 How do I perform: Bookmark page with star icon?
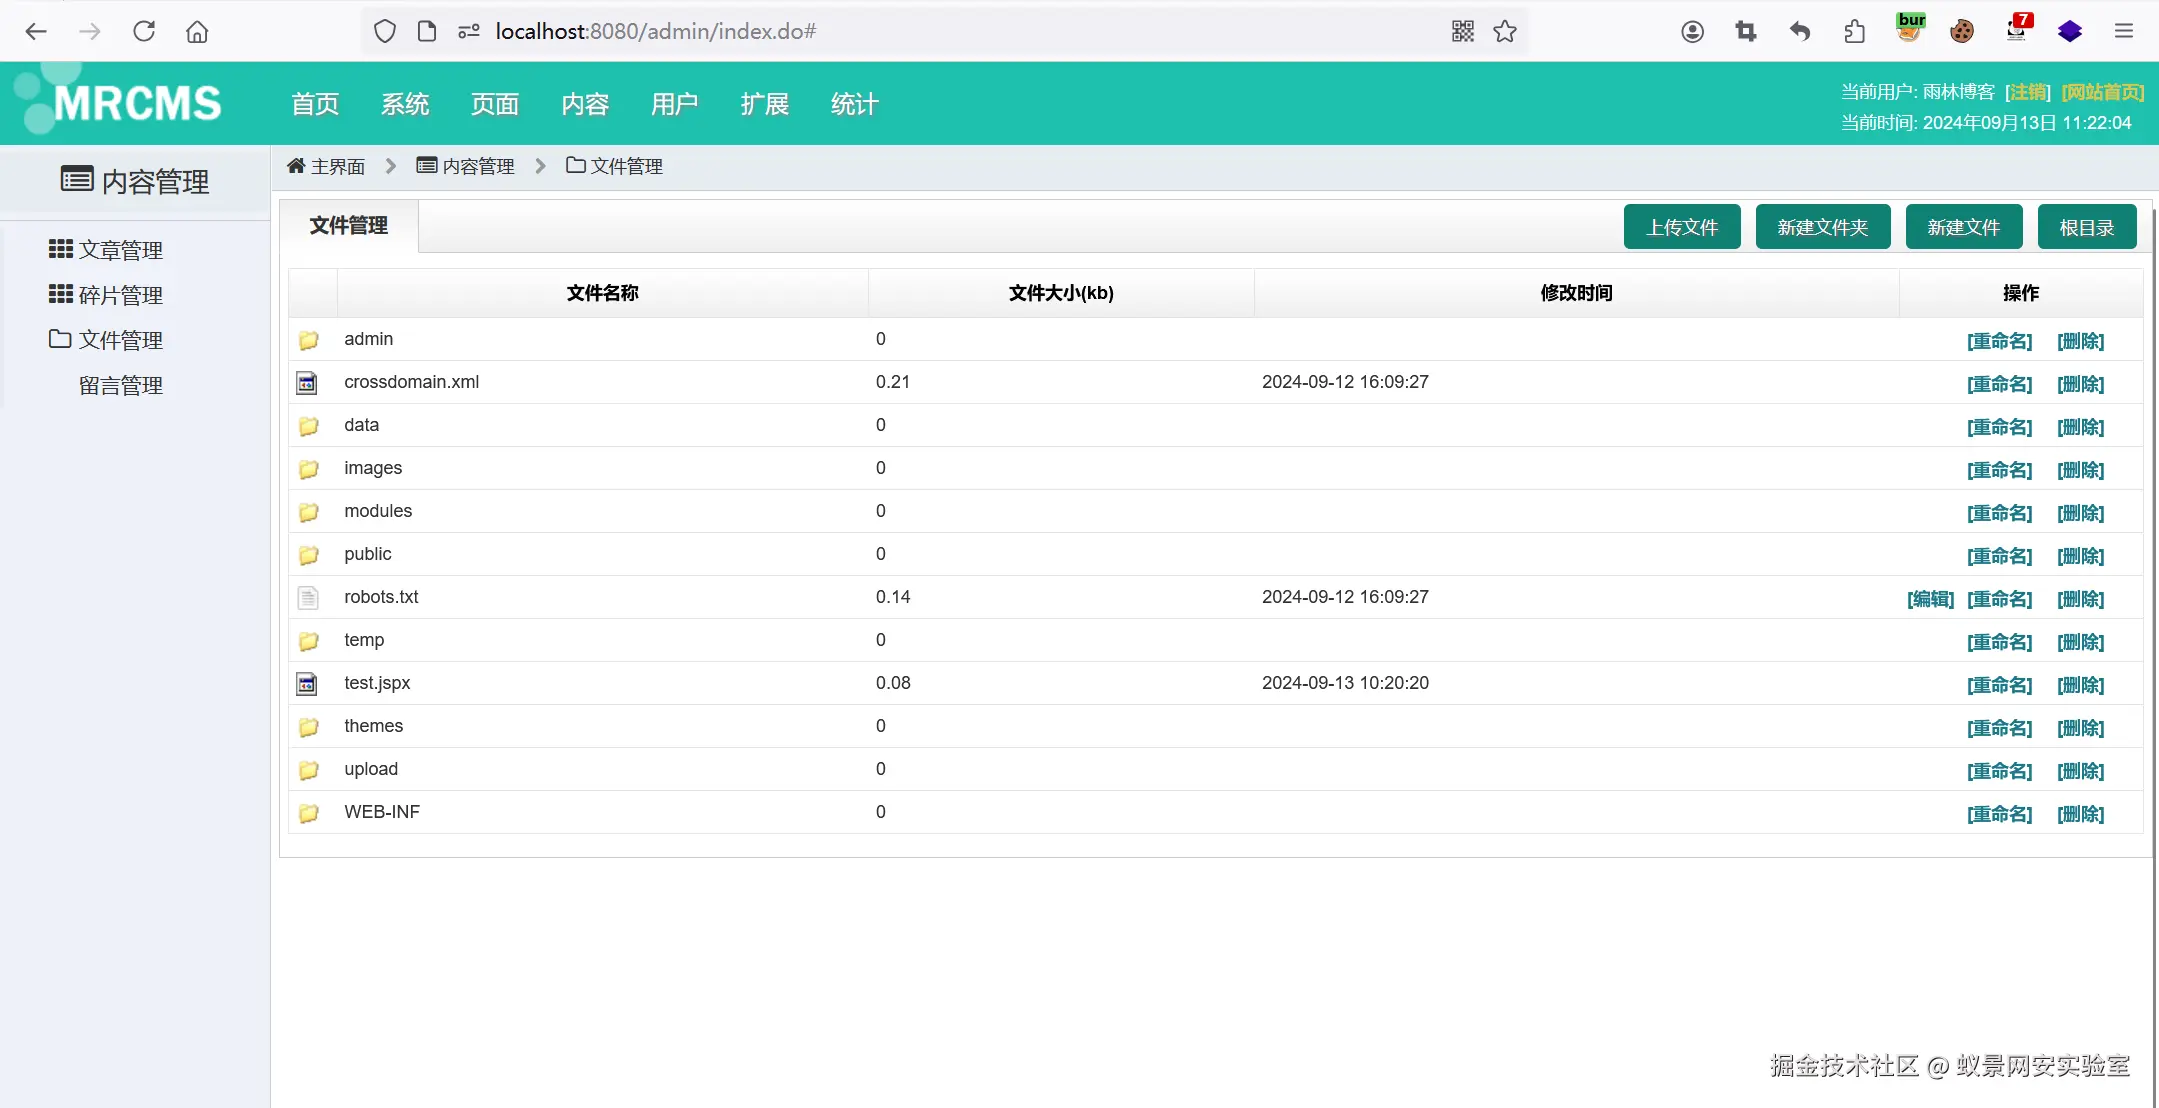(x=1504, y=31)
